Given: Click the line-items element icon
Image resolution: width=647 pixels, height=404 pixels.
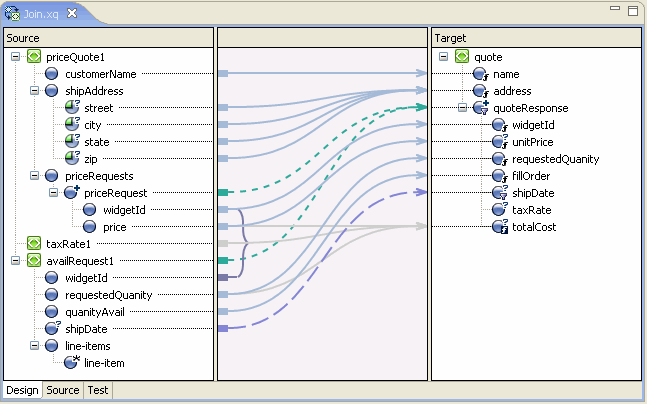Looking at the screenshot, I should (x=52, y=345).
